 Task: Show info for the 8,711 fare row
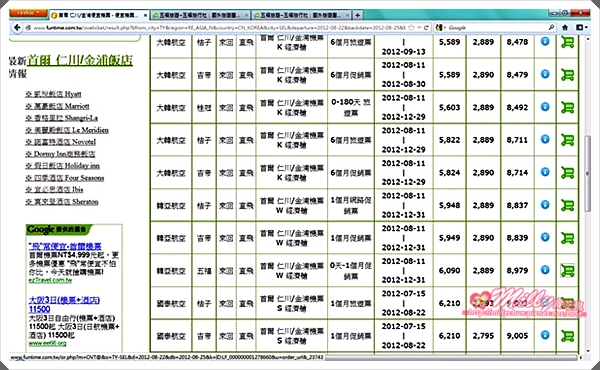click(x=545, y=139)
